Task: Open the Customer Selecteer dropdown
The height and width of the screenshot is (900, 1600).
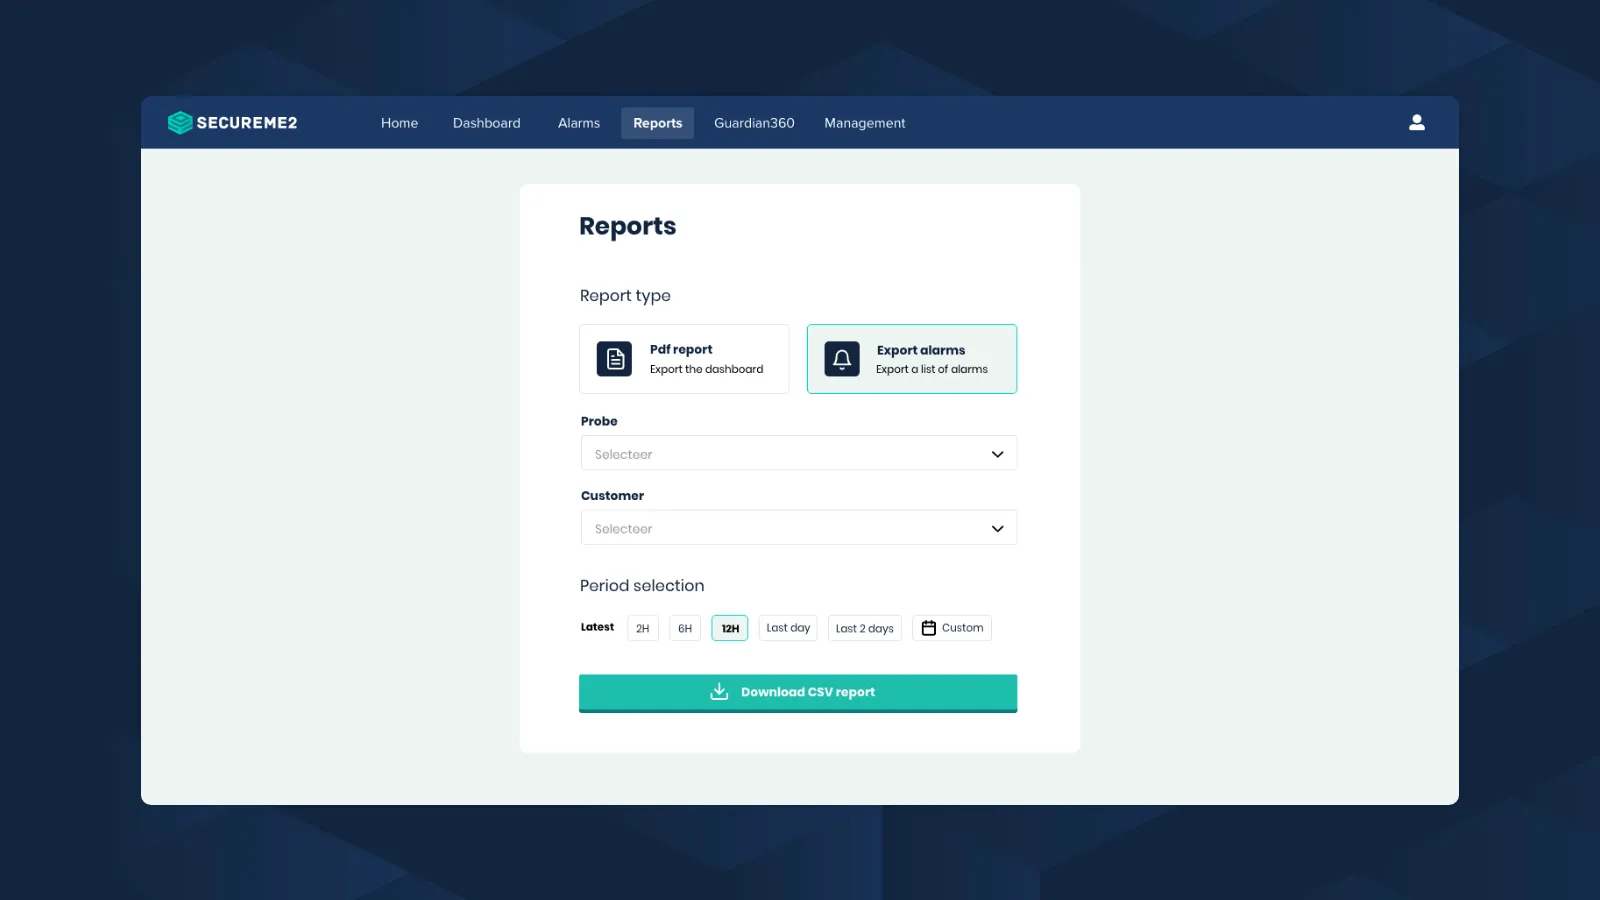Action: [x=799, y=528]
